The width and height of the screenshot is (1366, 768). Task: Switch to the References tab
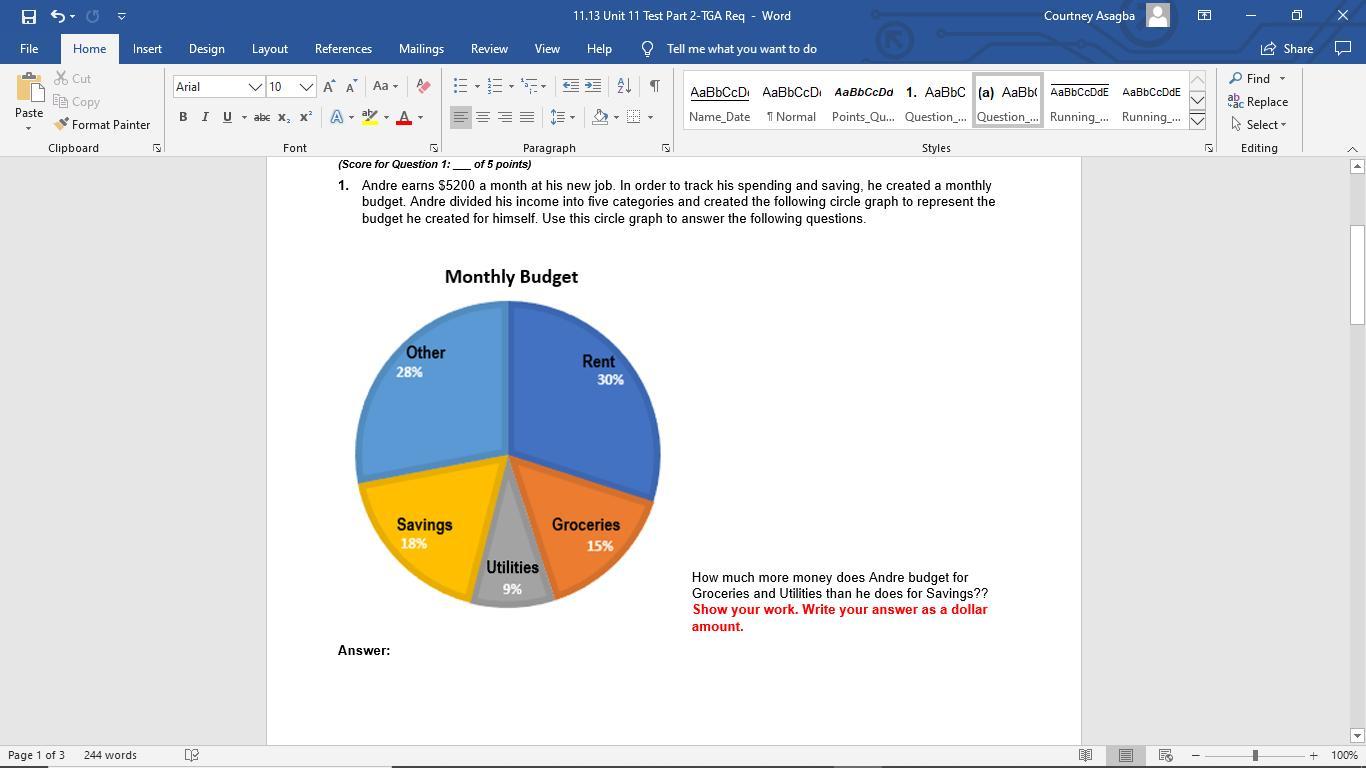343,48
